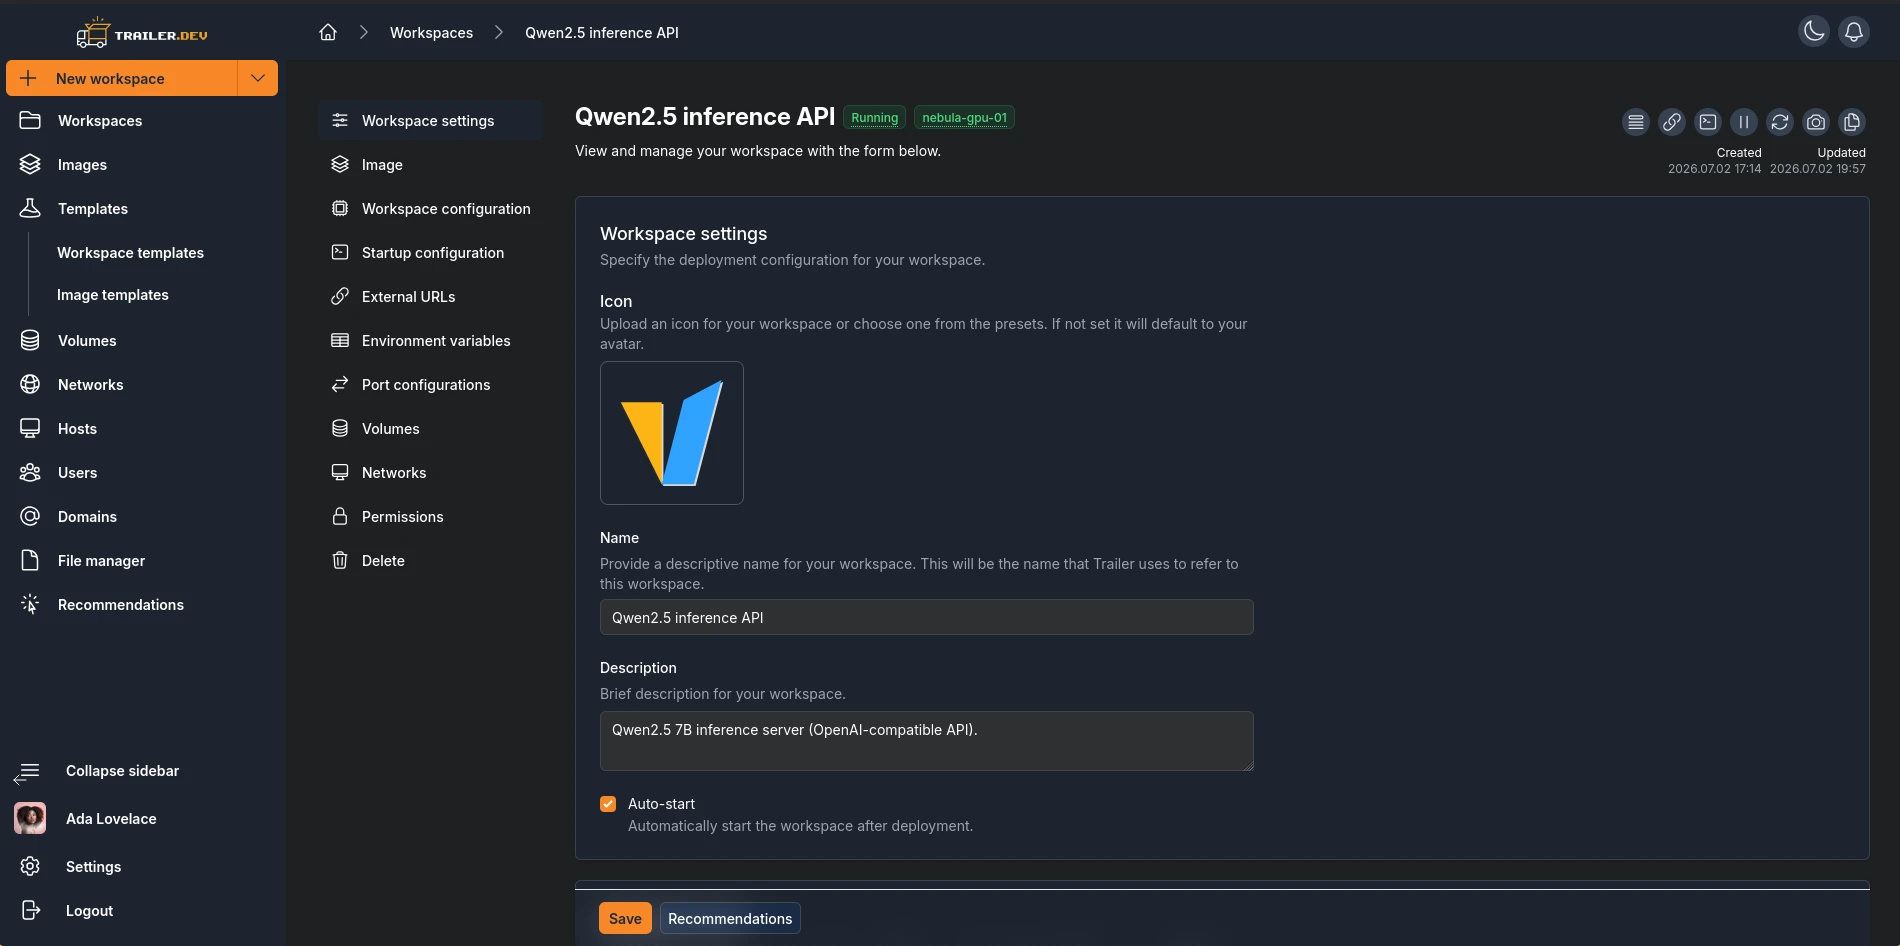The height and width of the screenshot is (946, 1900).
Task: Click the nebula-gpu-01 host badge
Action: pos(964,118)
